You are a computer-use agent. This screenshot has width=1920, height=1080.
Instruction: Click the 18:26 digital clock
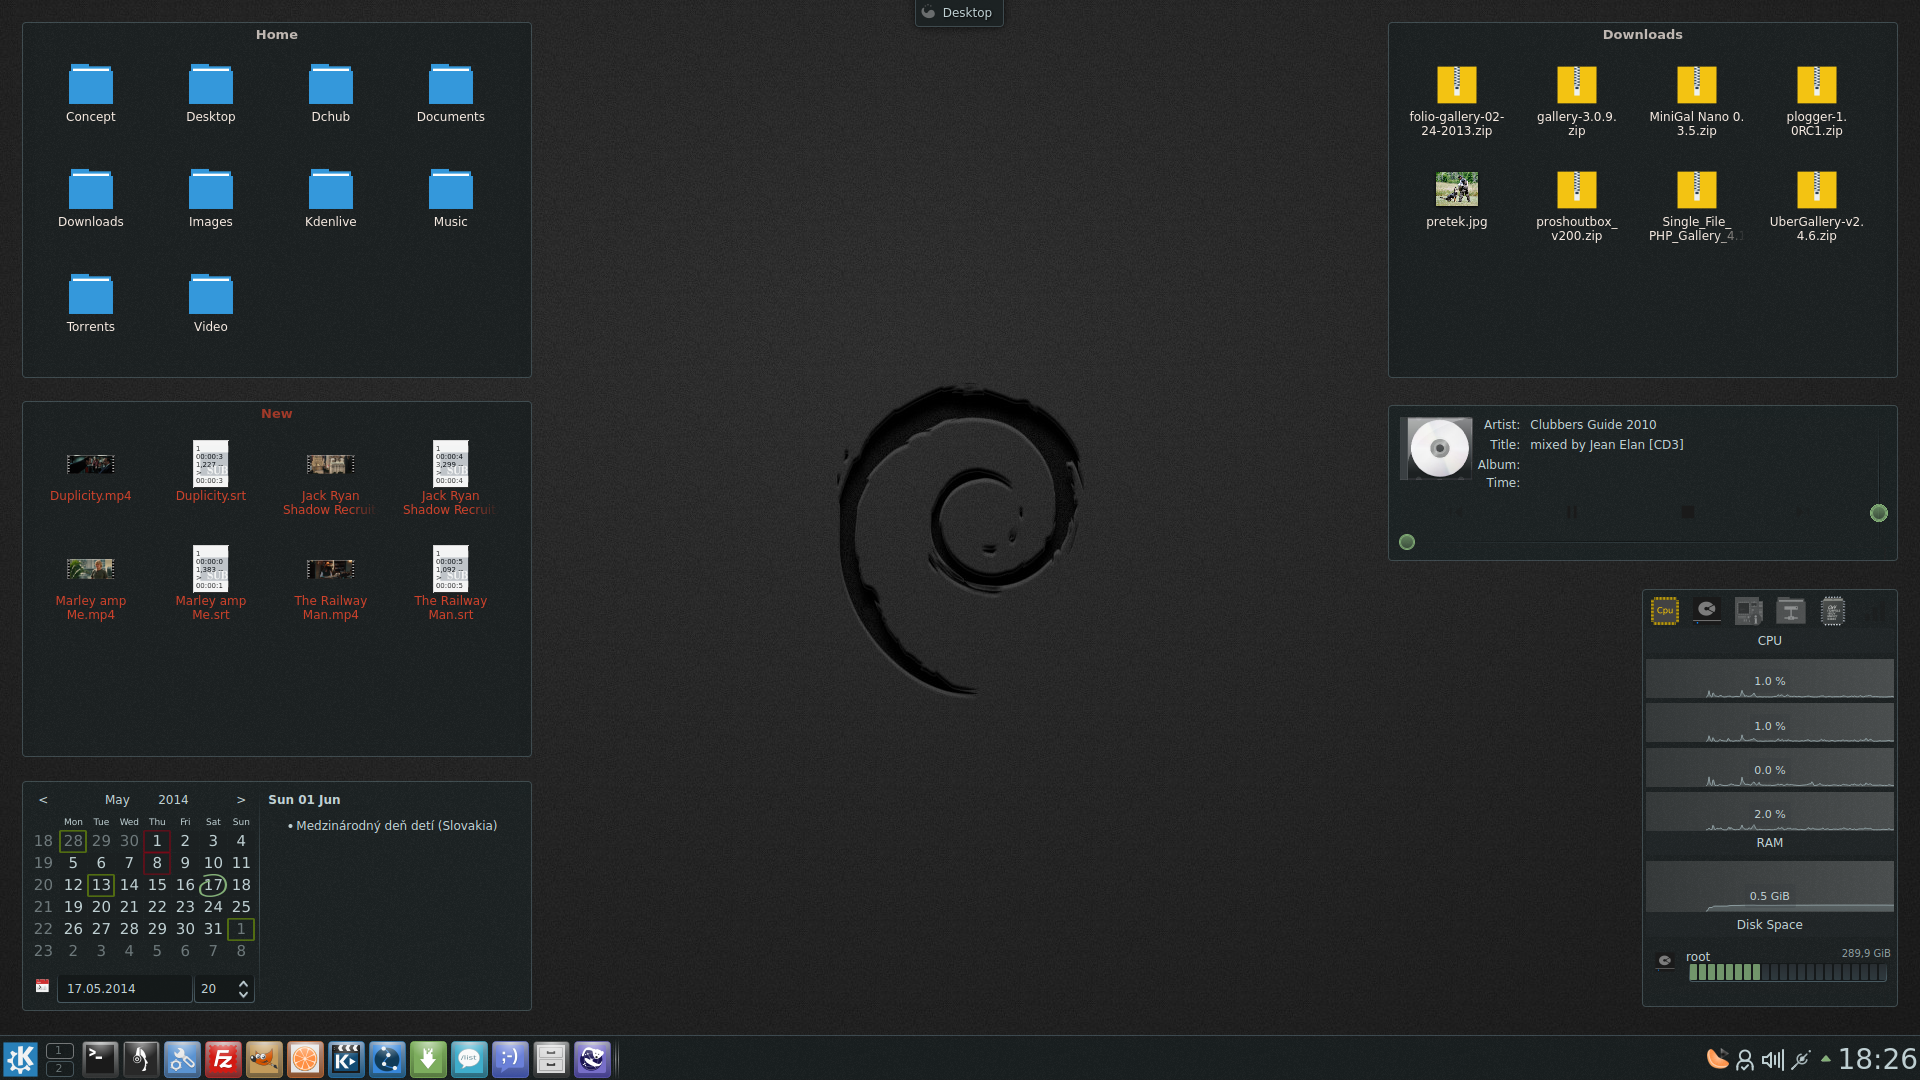[x=1877, y=1059]
